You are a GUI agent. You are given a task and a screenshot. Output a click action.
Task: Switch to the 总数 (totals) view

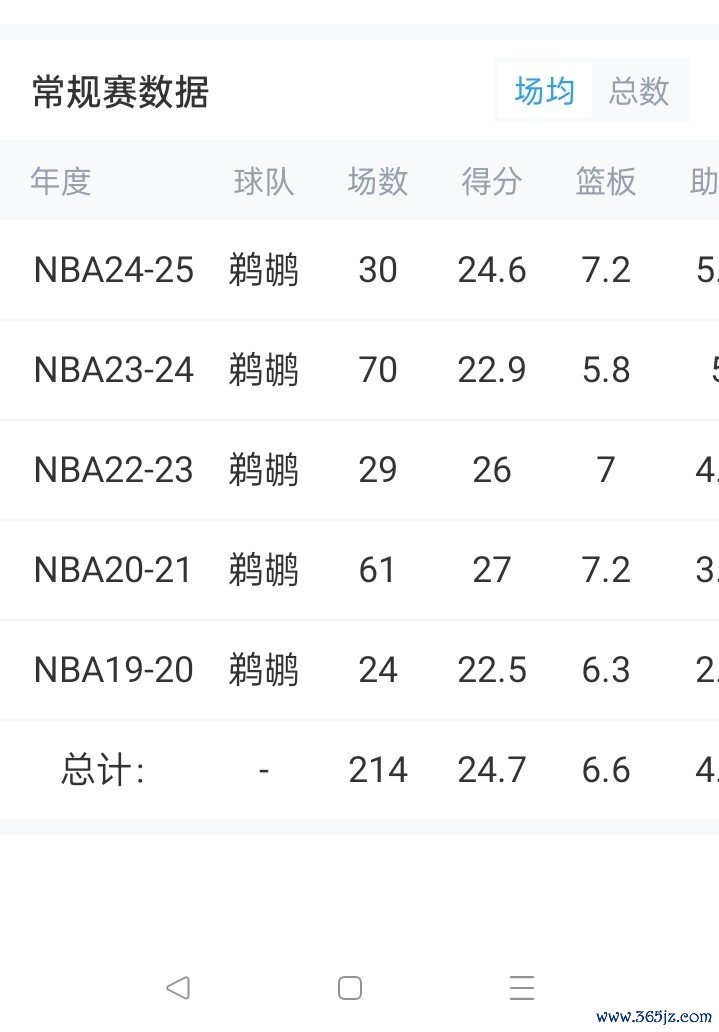click(x=639, y=92)
